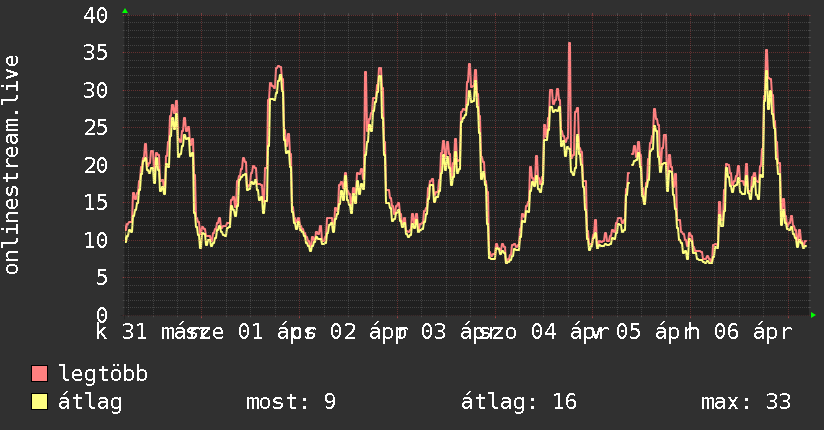Image resolution: width=824 pixels, height=430 pixels.
Task: Click the pink legtöbb legend swatch
Action: click(x=39, y=373)
